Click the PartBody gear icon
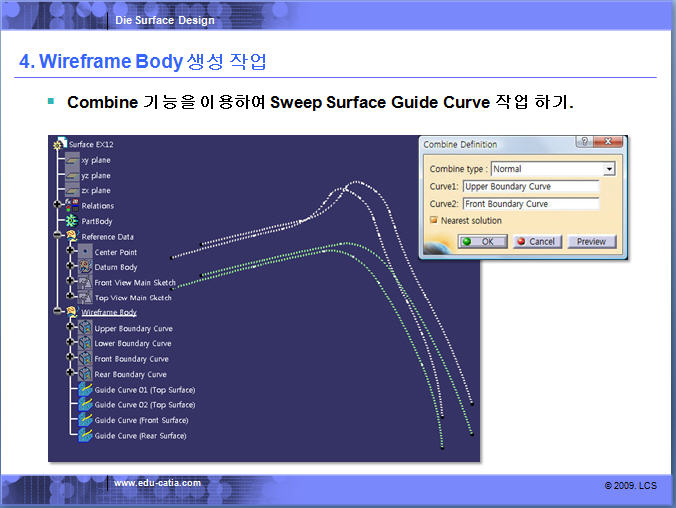Screen dimensions: 676x508 pyautogui.click(x=72, y=221)
